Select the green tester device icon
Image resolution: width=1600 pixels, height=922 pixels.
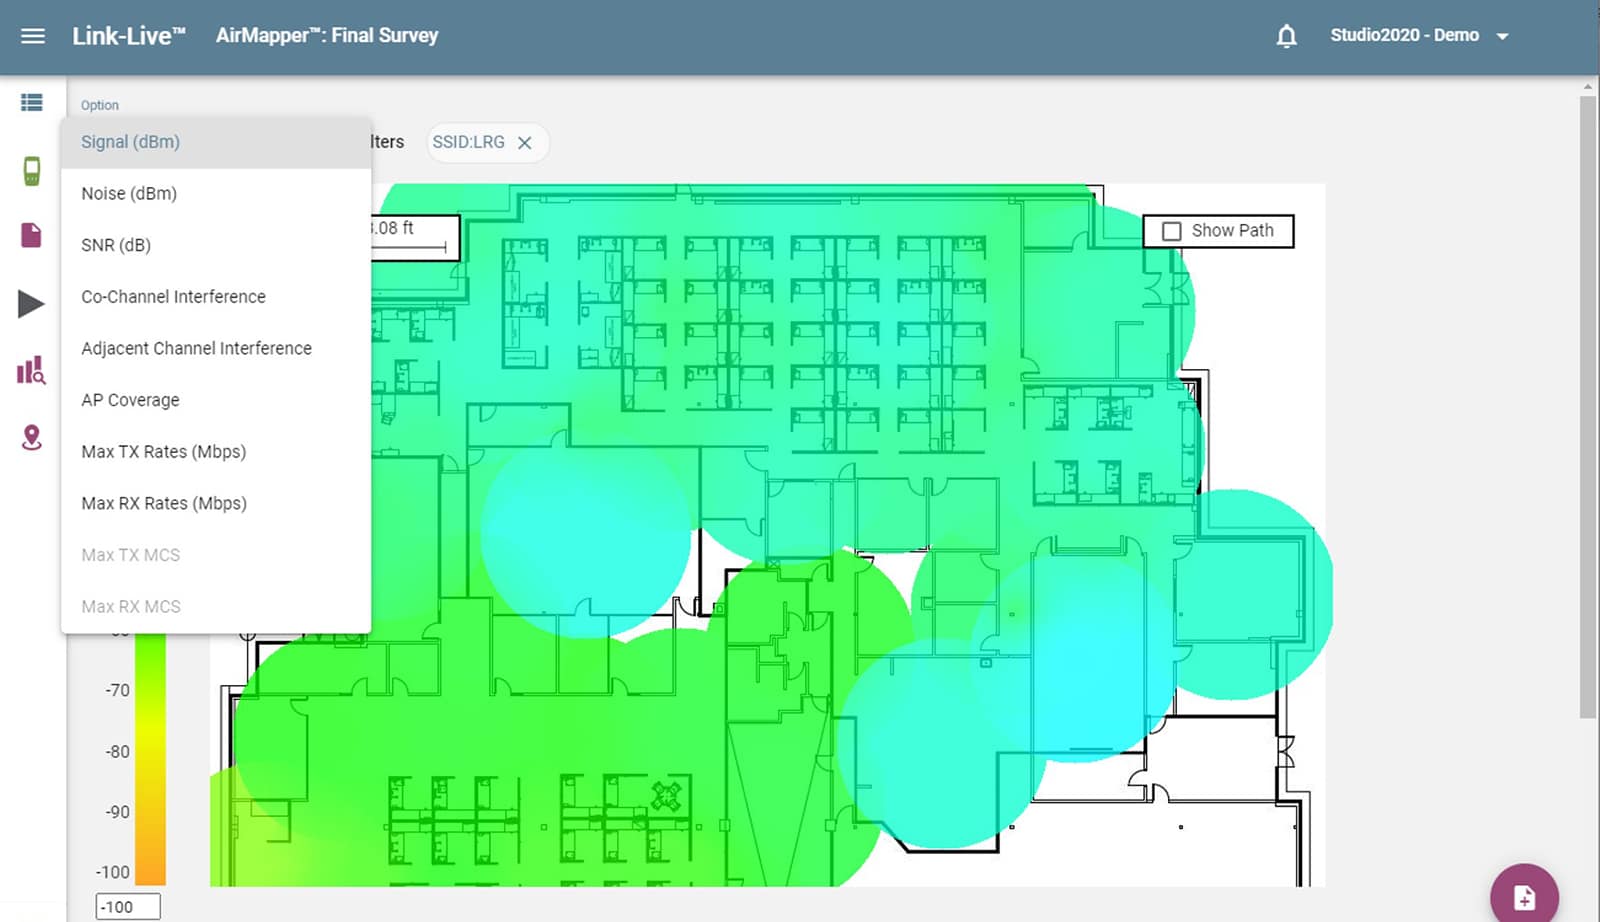tap(30, 170)
